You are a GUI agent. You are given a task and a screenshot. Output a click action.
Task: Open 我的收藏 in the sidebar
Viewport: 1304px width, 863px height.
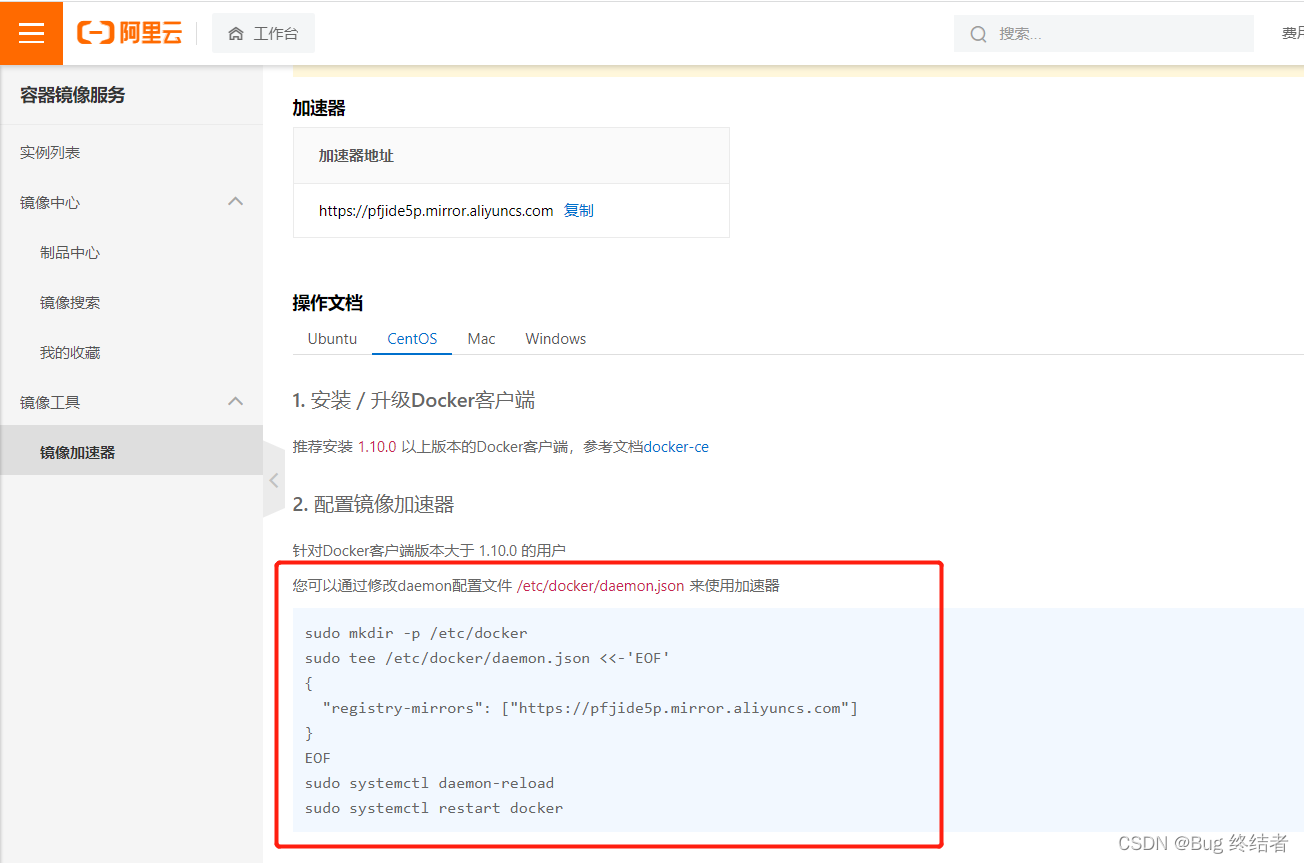pyautogui.click(x=70, y=353)
